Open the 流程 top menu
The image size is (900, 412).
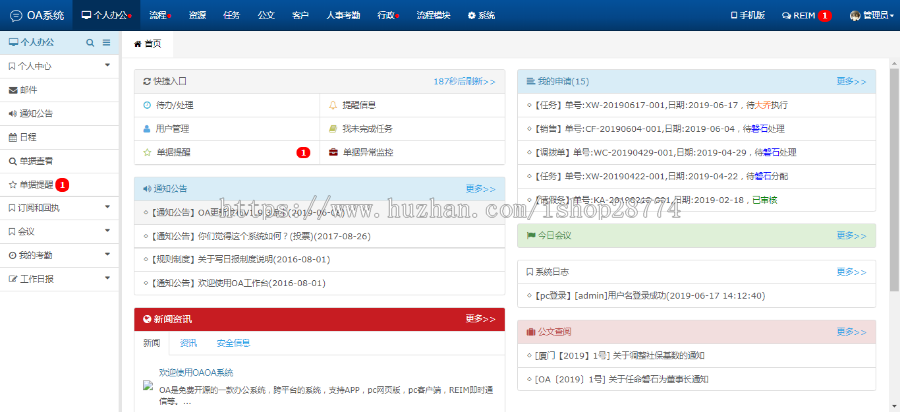[160, 15]
